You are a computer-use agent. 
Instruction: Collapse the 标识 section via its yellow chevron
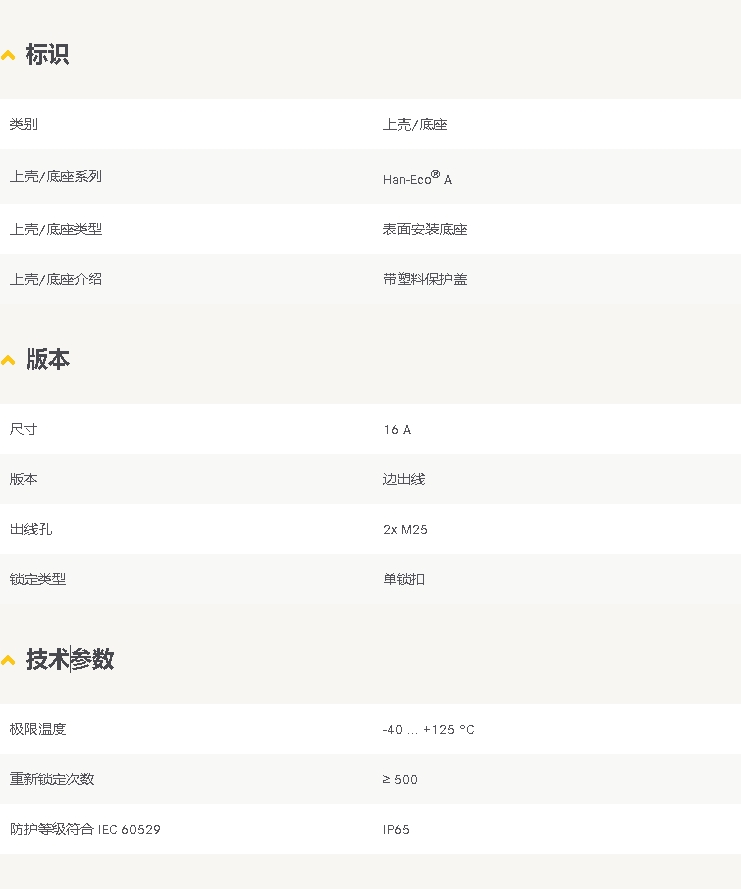point(8,55)
